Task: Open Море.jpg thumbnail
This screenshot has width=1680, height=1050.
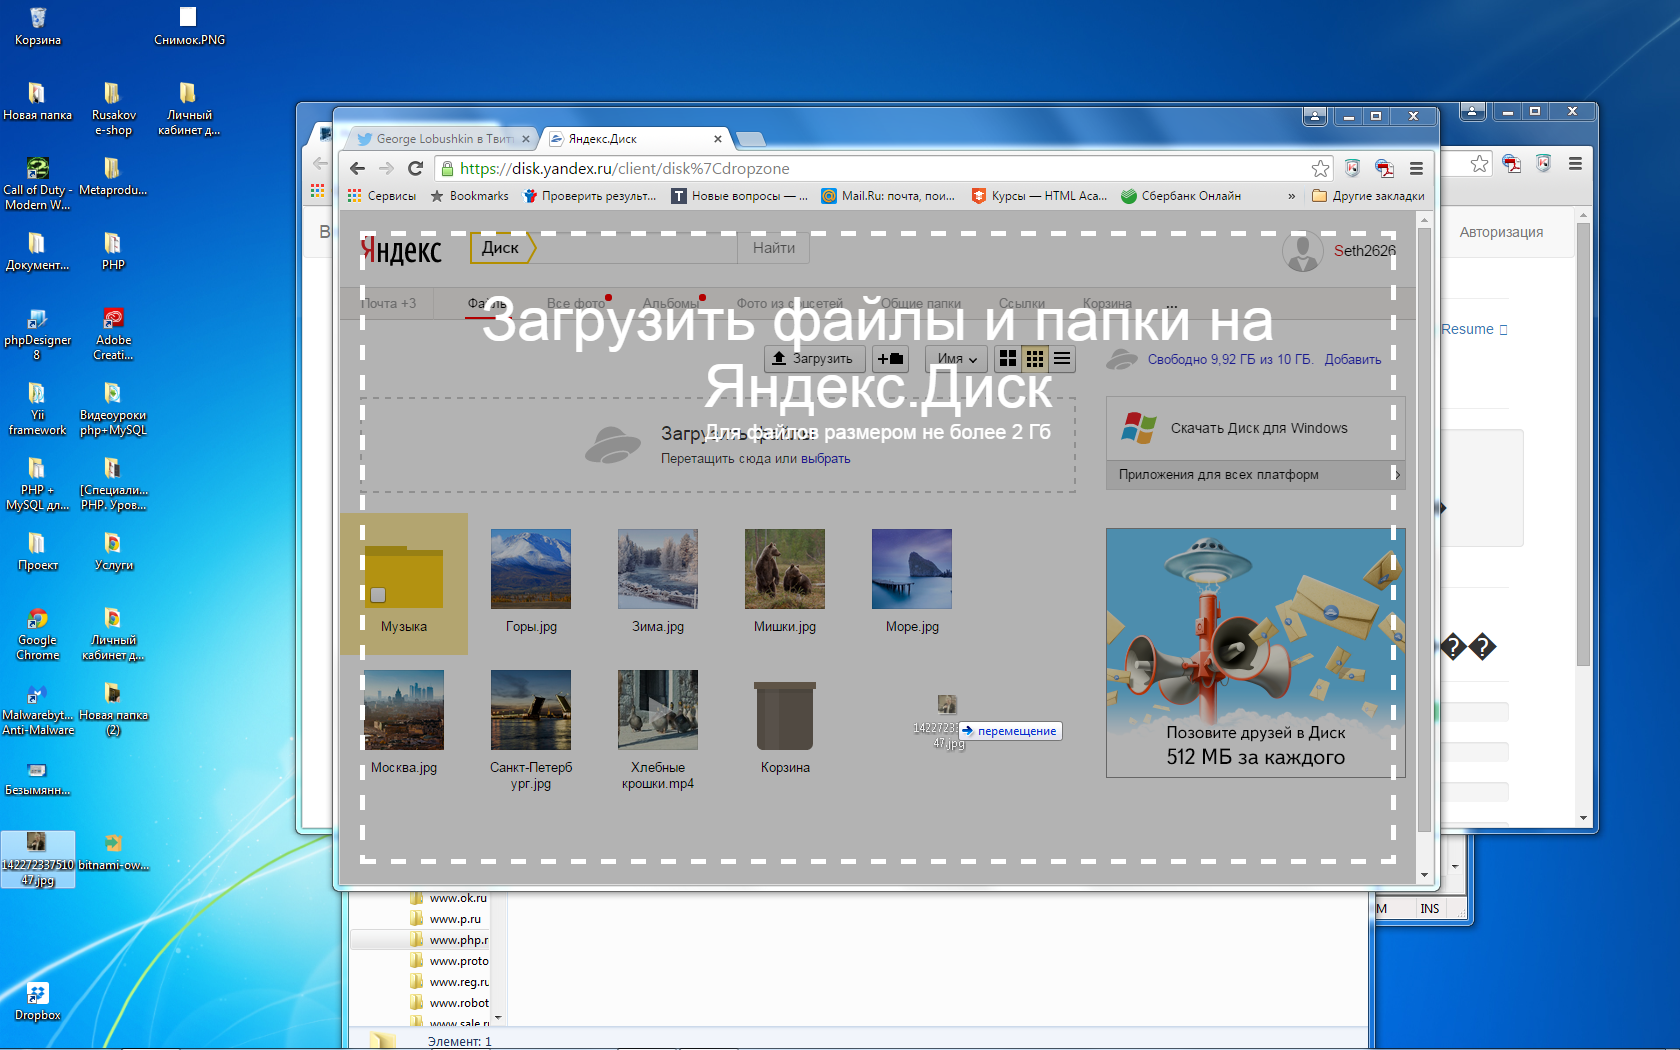Action: [912, 569]
